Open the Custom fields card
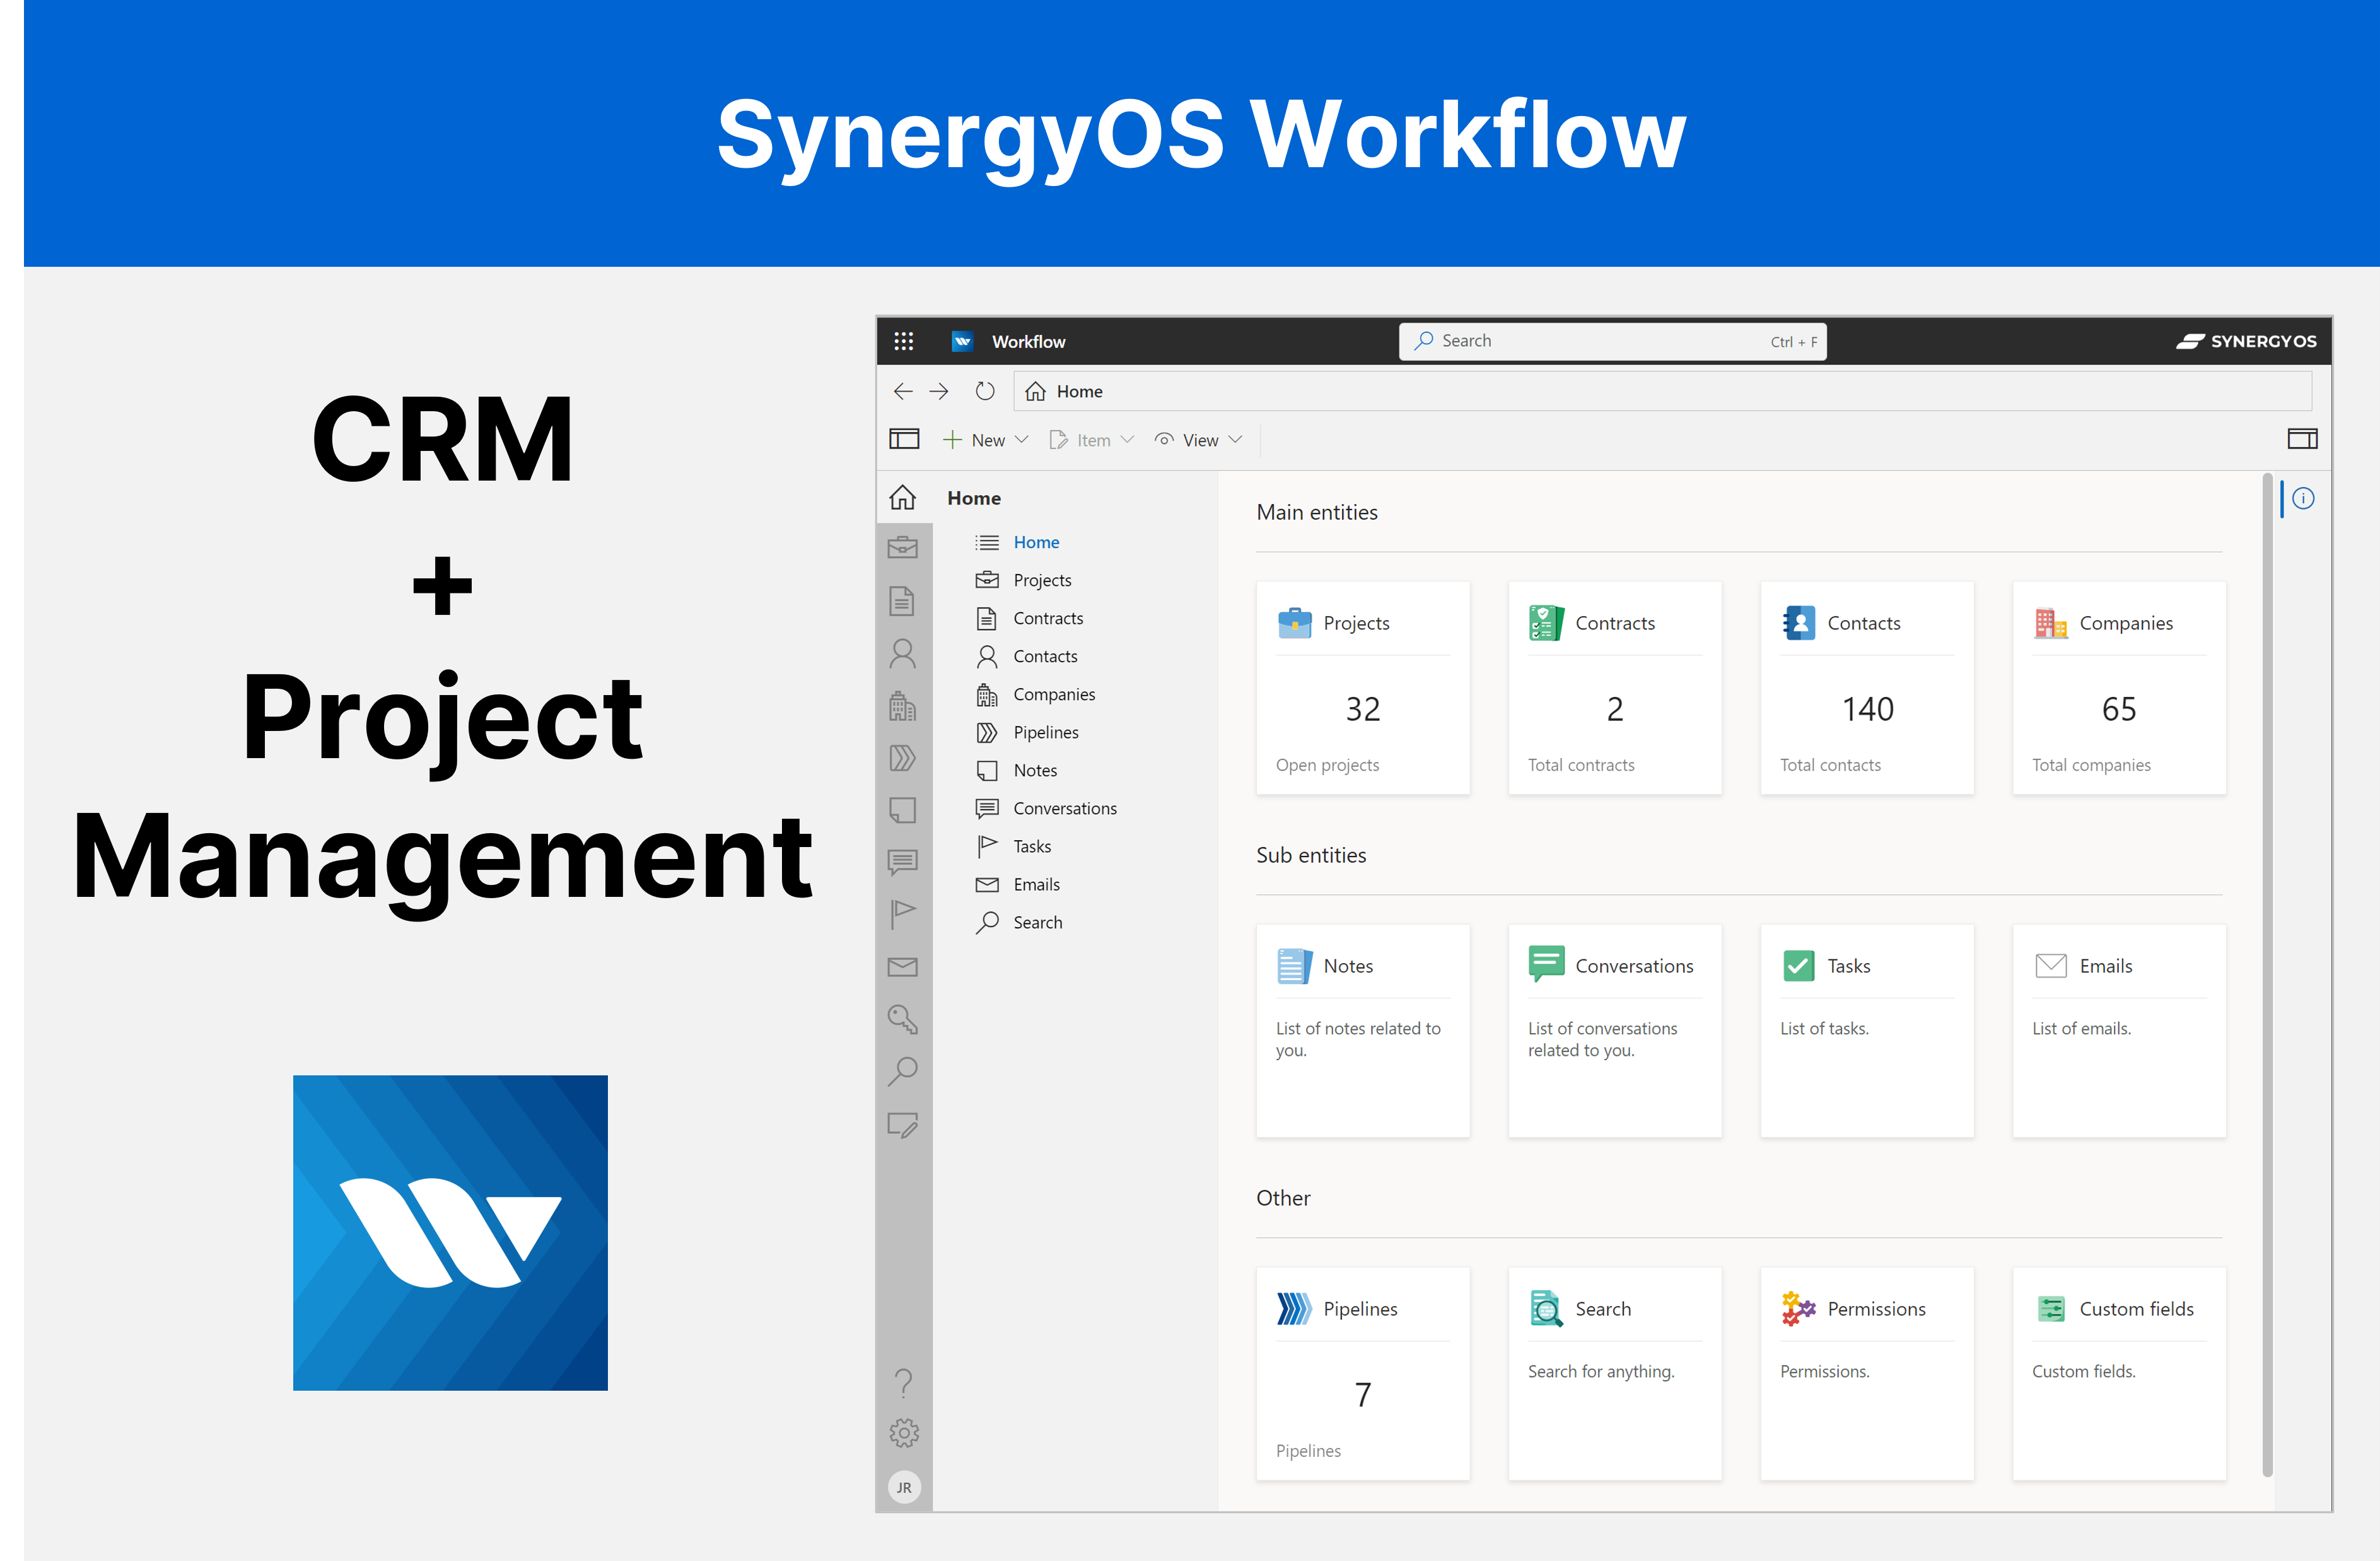Viewport: 2380px width, 1561px height. point(2119,1374)
